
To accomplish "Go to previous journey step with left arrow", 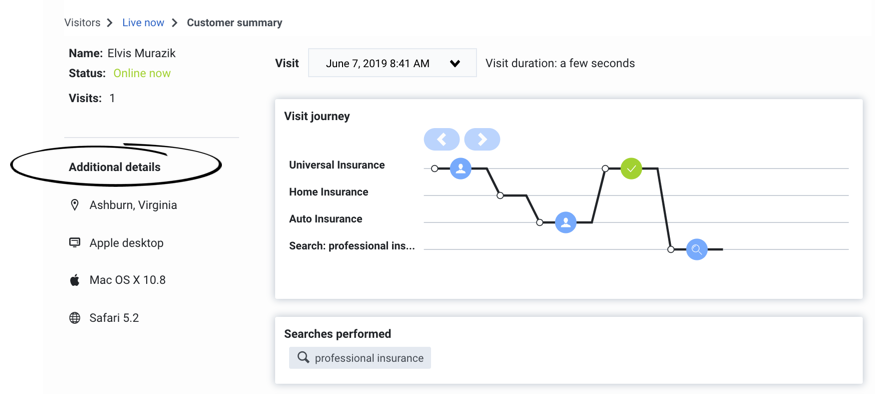I will (x=441, y=139).
